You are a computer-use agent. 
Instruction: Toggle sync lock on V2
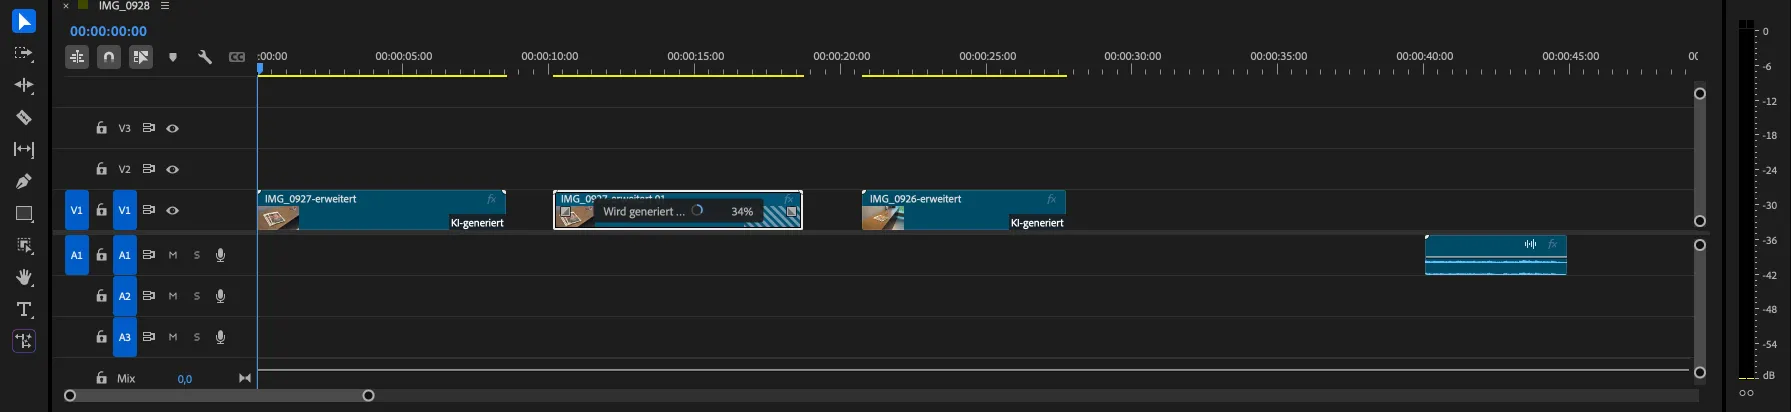tap(149, 169)
